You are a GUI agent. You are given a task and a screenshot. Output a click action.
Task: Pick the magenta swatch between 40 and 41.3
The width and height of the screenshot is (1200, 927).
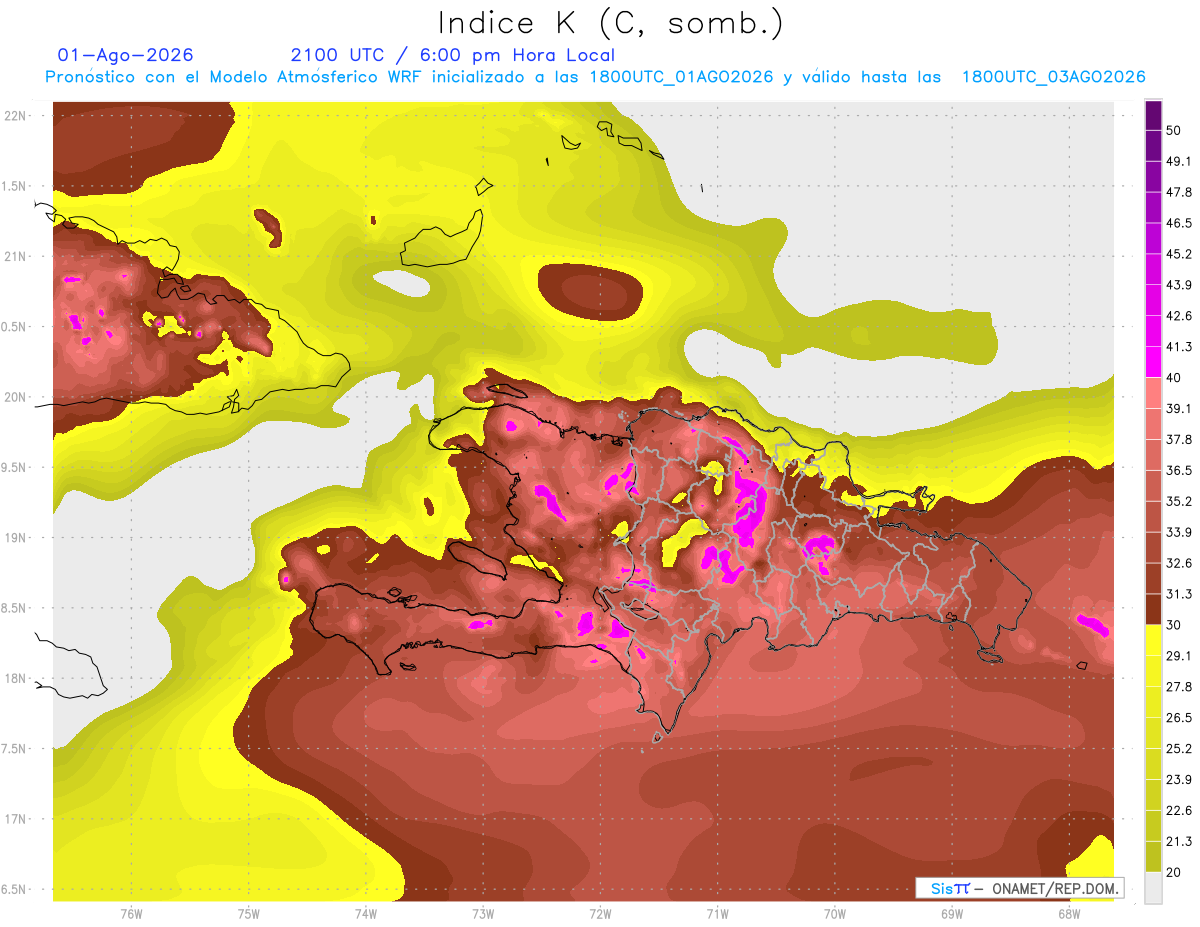pyautogui.click(x=1154, y=362)
